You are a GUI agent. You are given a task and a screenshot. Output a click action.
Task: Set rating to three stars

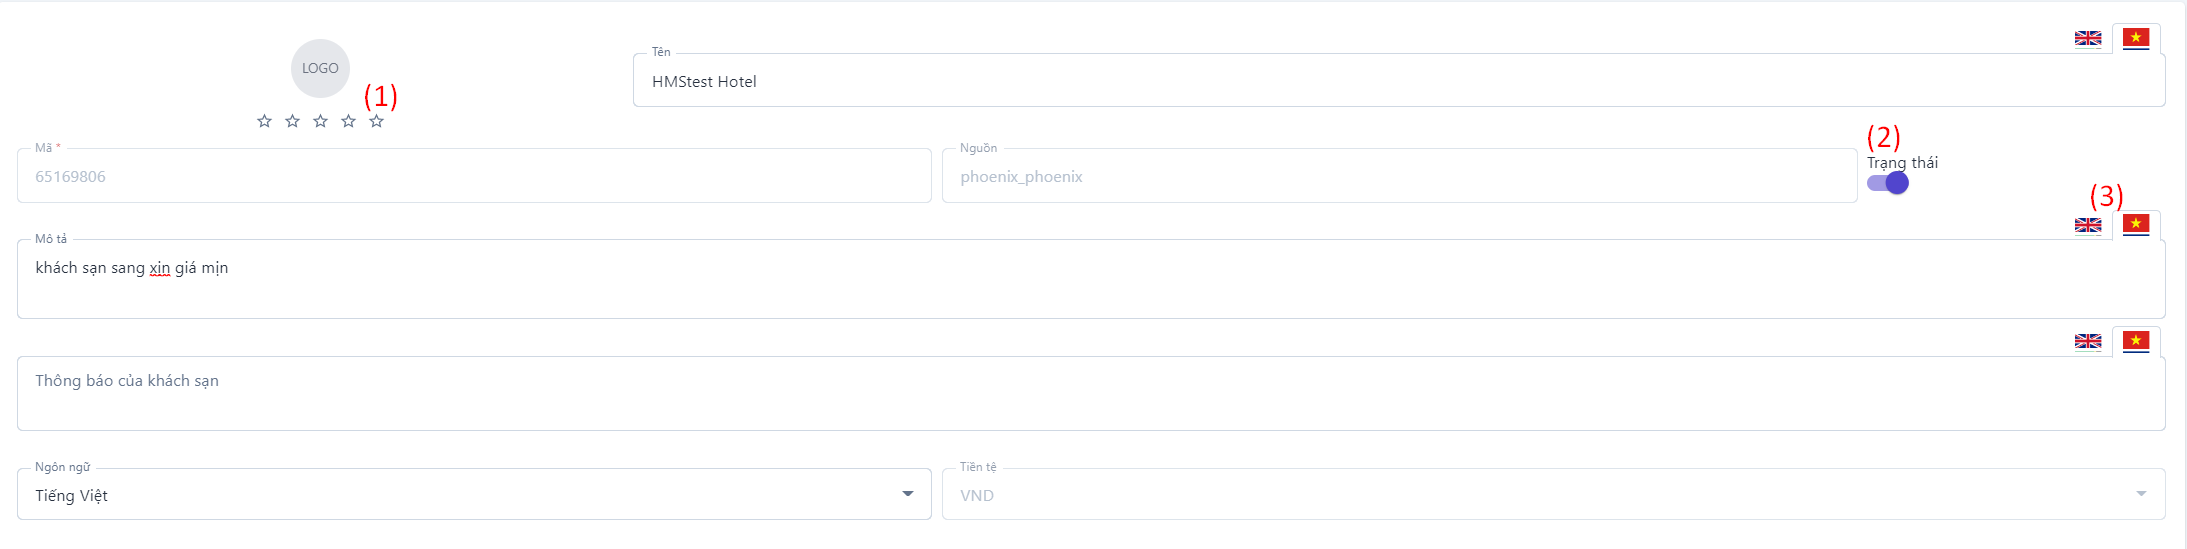click(x=320, y=121)
